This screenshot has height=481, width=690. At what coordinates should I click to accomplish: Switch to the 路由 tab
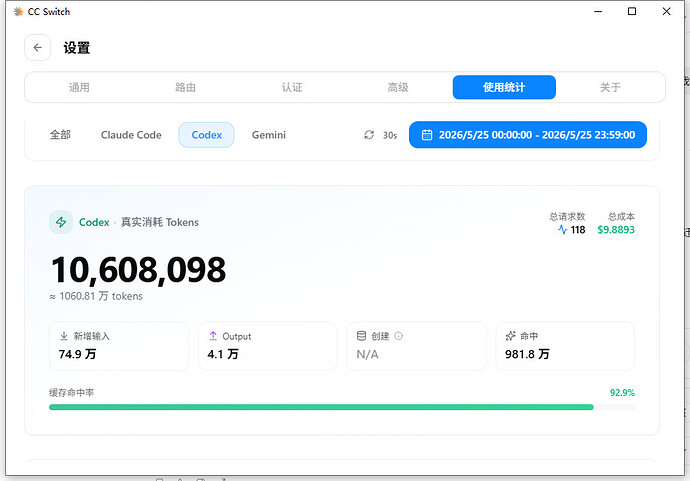coord(185,87)
